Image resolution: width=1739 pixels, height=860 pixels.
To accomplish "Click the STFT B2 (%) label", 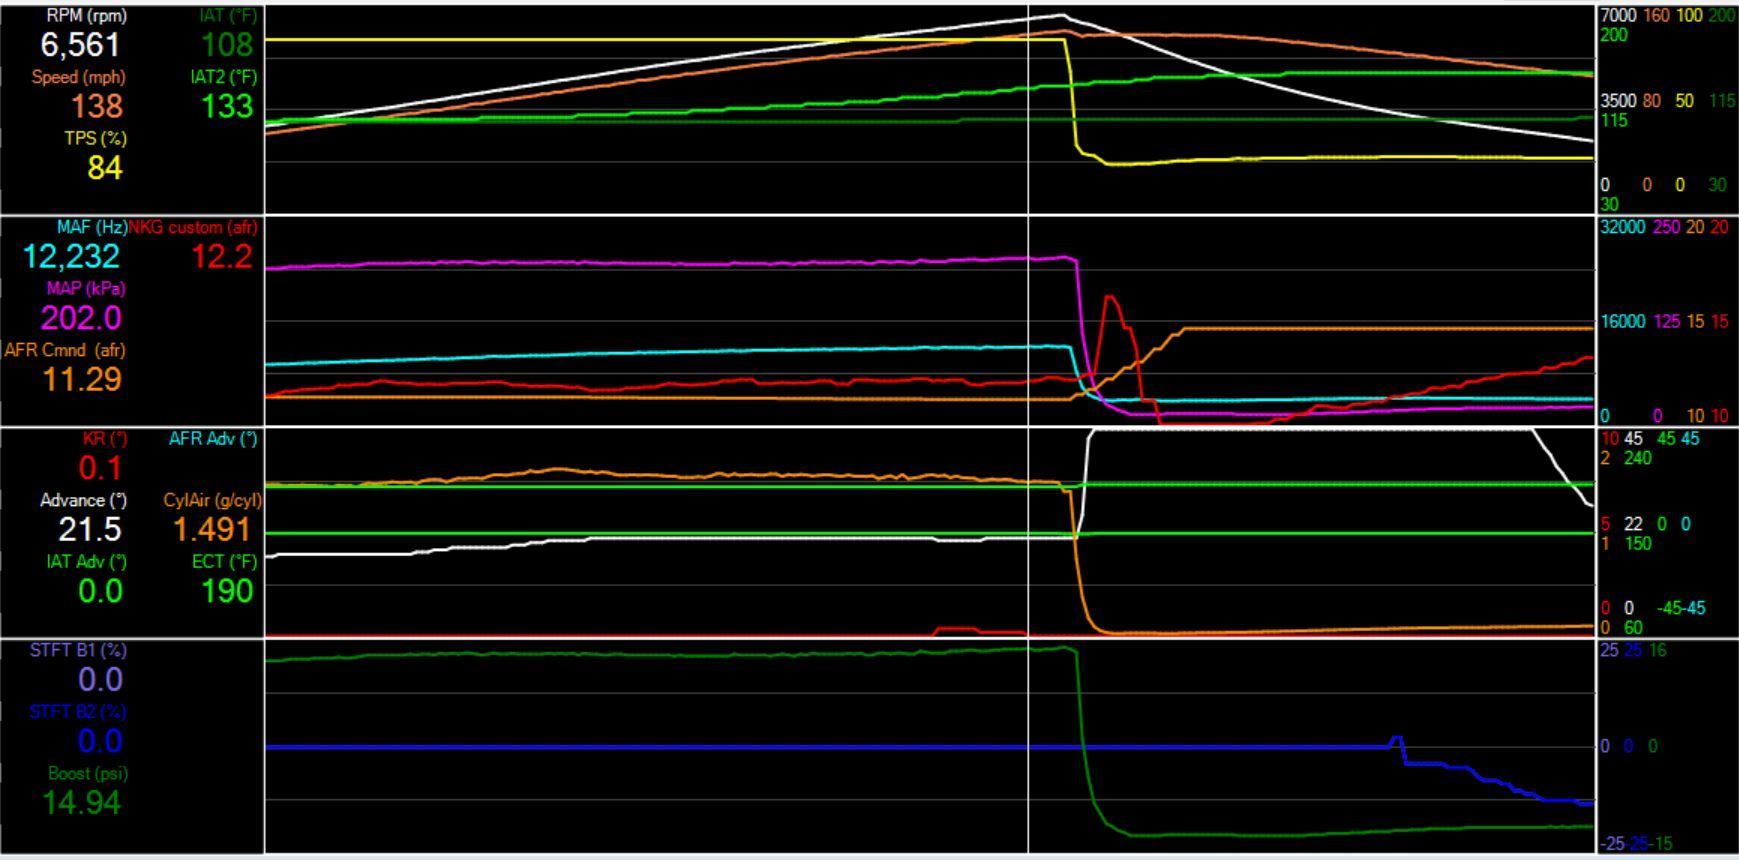I will point(78,711).
